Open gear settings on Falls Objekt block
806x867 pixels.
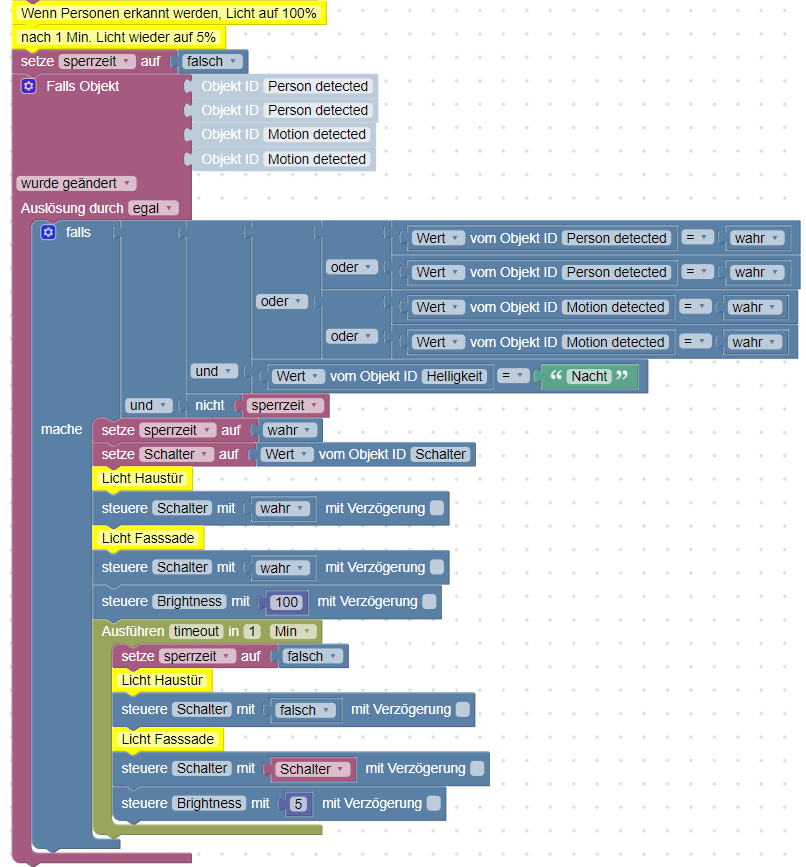(x=29, y=86)
